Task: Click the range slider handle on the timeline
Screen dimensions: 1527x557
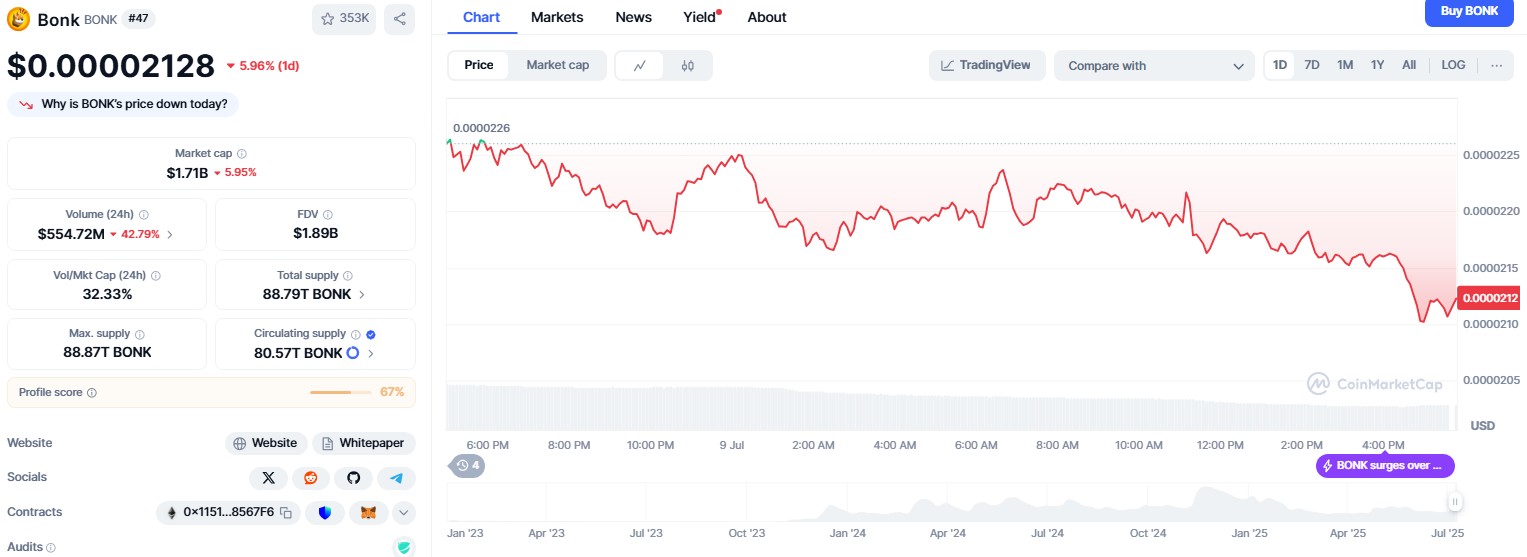Action: (1455, 502)
